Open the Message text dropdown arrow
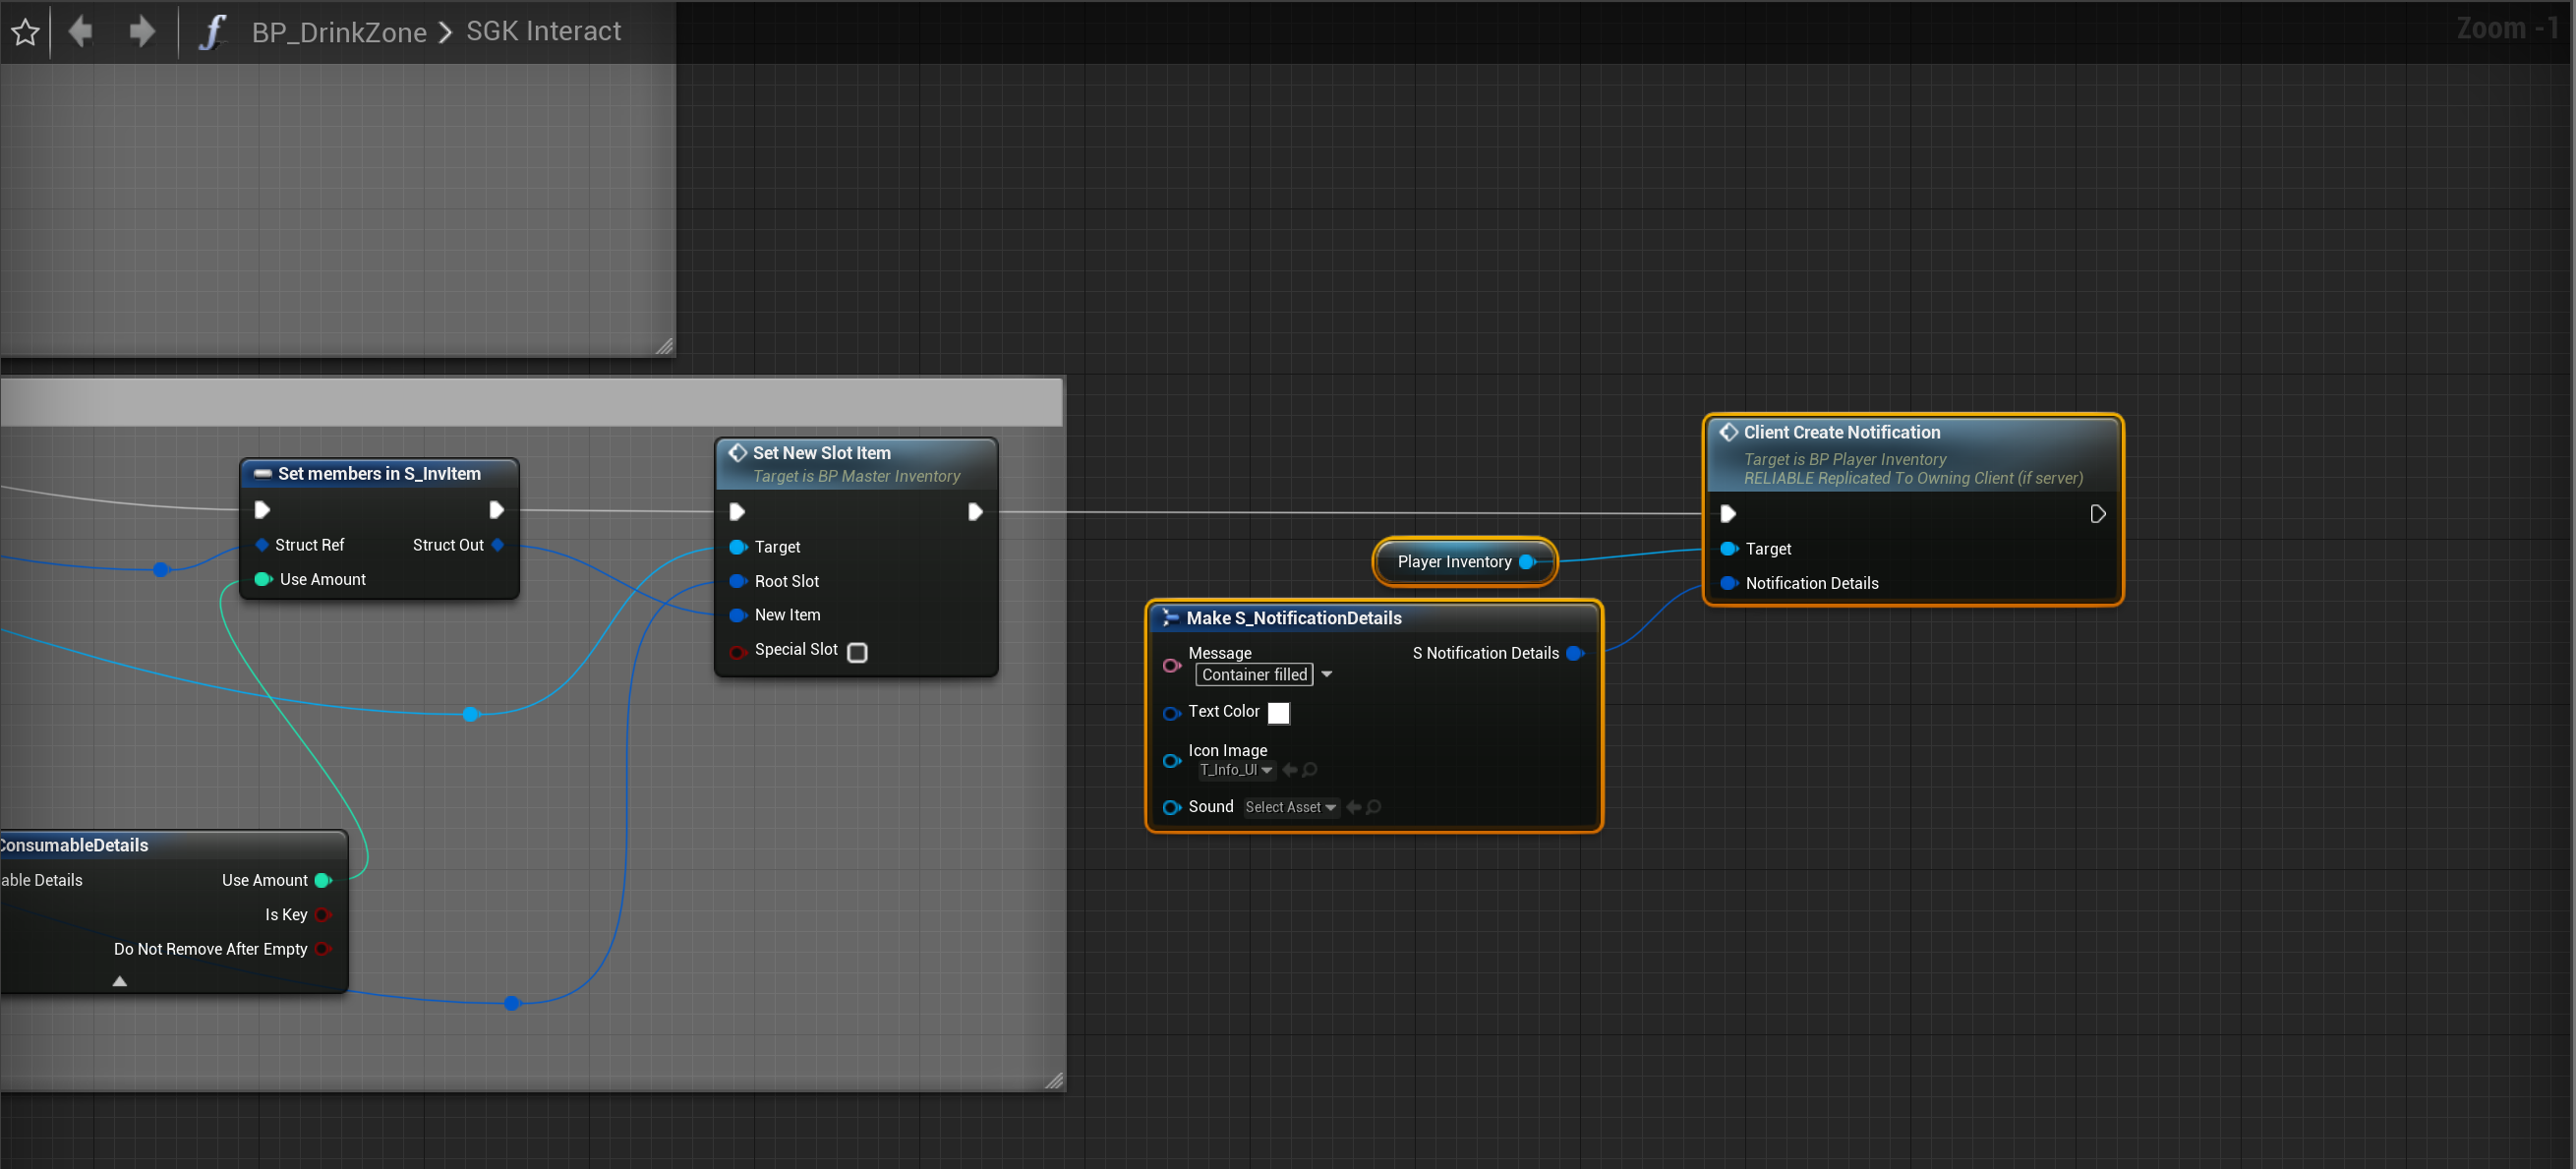 pos(1327,675)
